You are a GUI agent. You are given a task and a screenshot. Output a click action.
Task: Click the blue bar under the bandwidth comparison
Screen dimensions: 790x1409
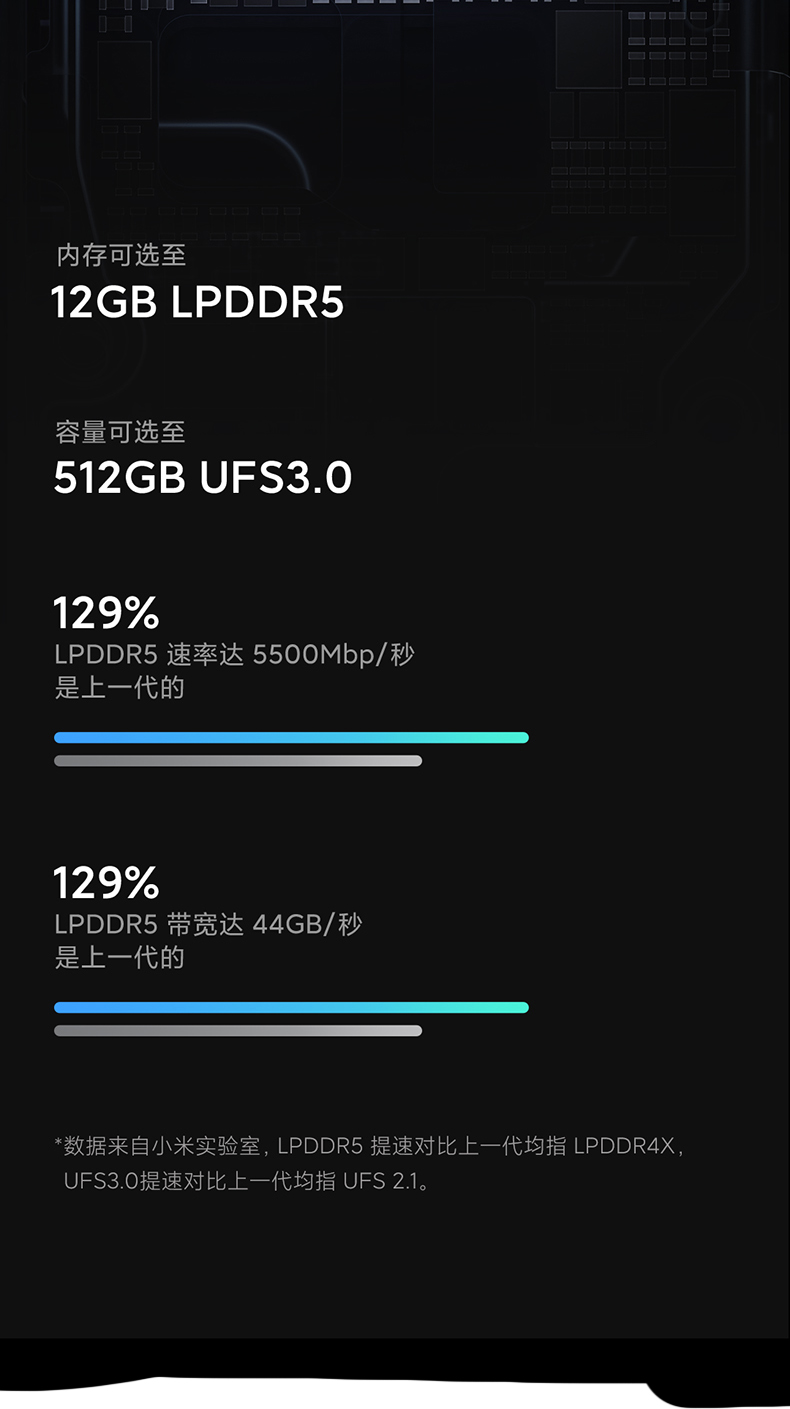(x=291, y=1008)
